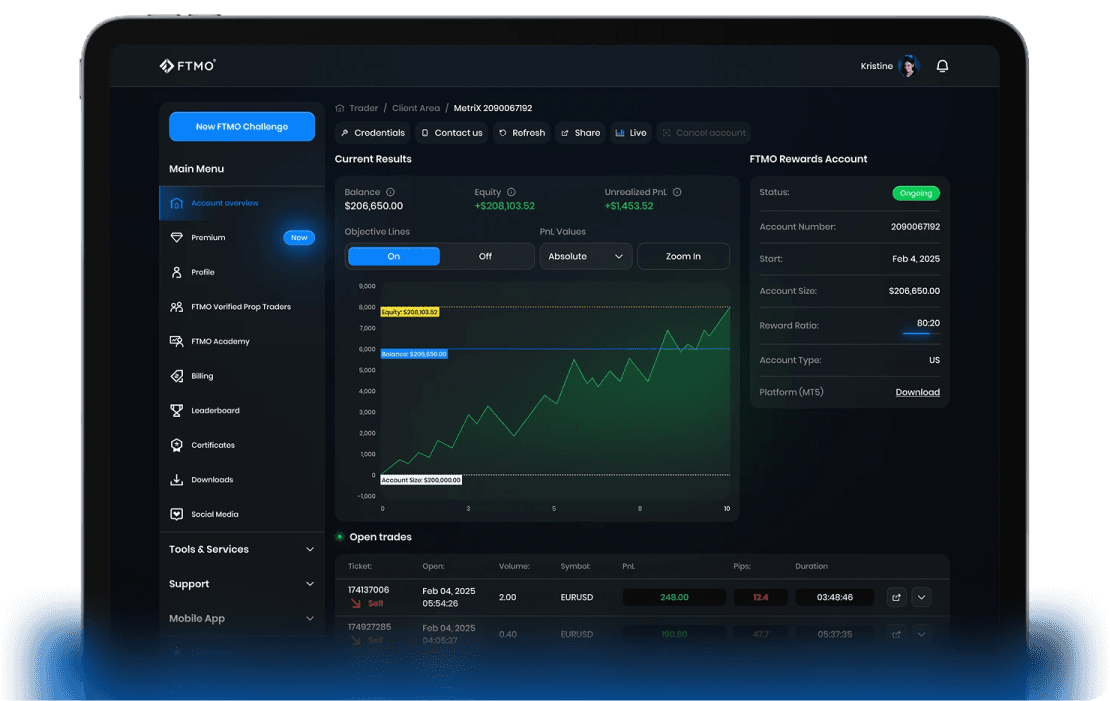Click the Downloads arrow icon
This screenshot has height=701, width=1110.
(176, 479)
